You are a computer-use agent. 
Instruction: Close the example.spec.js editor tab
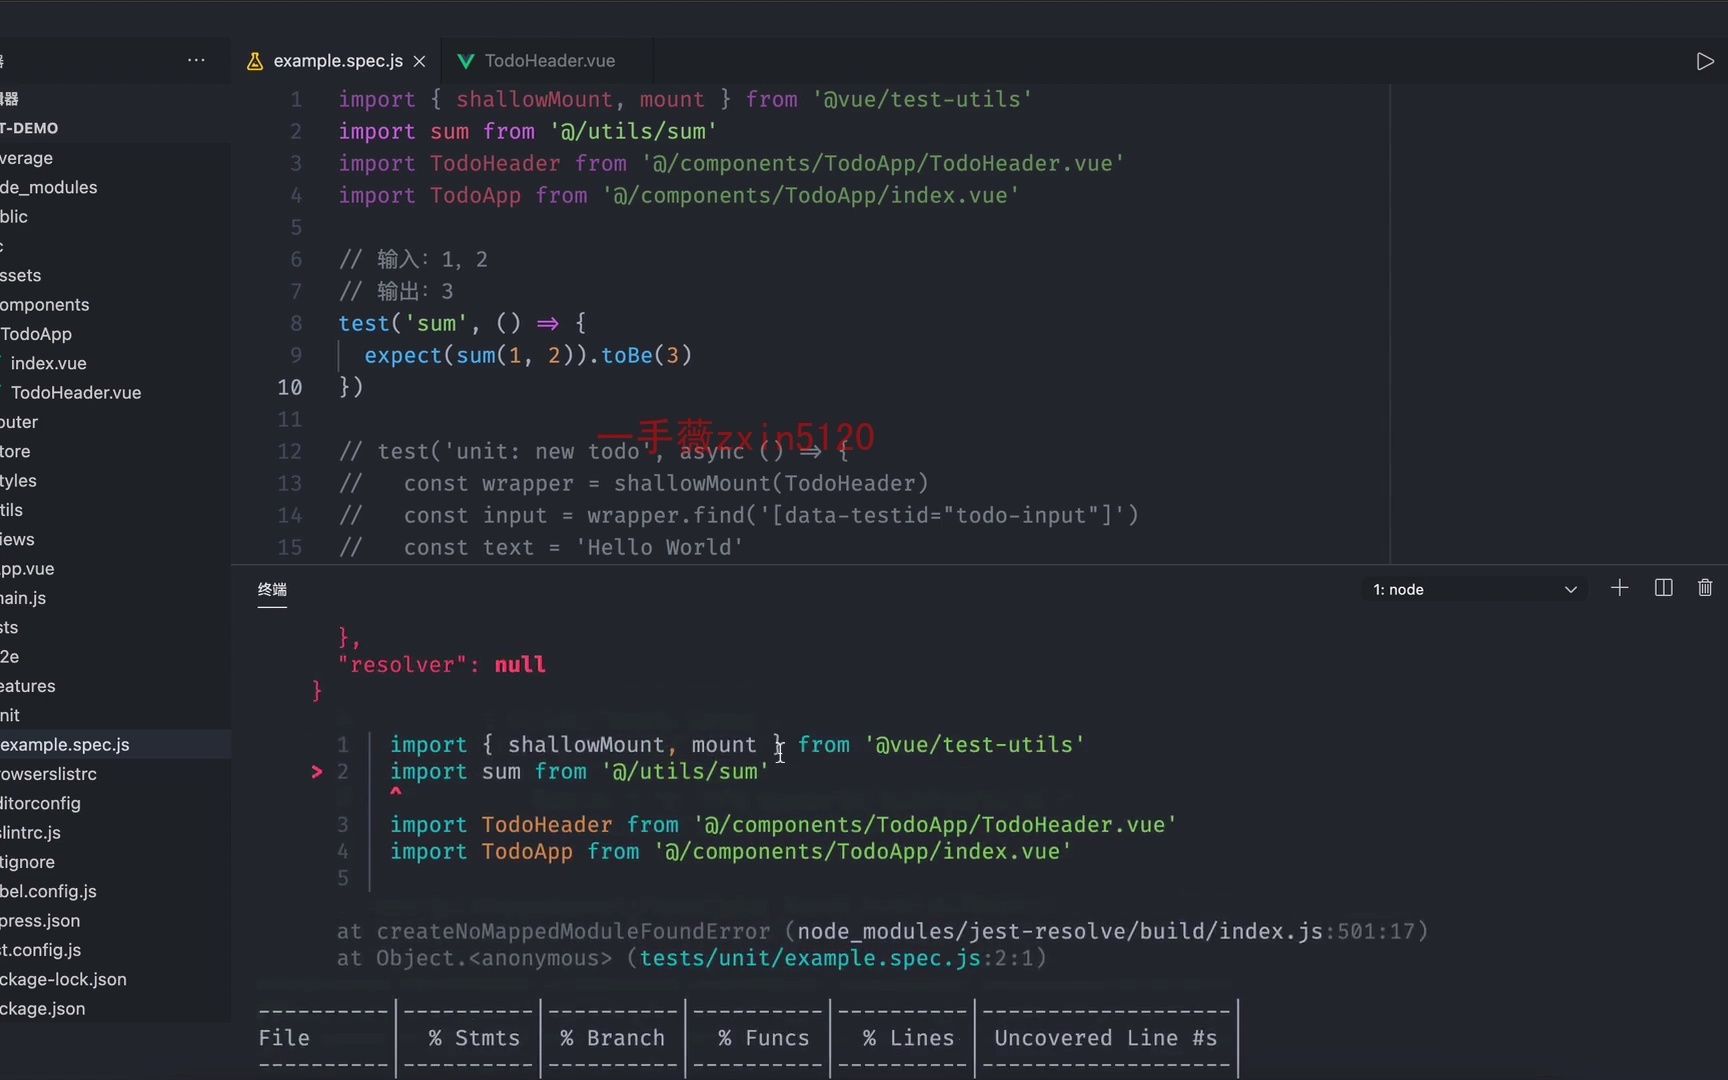click(x=420, y=62)
